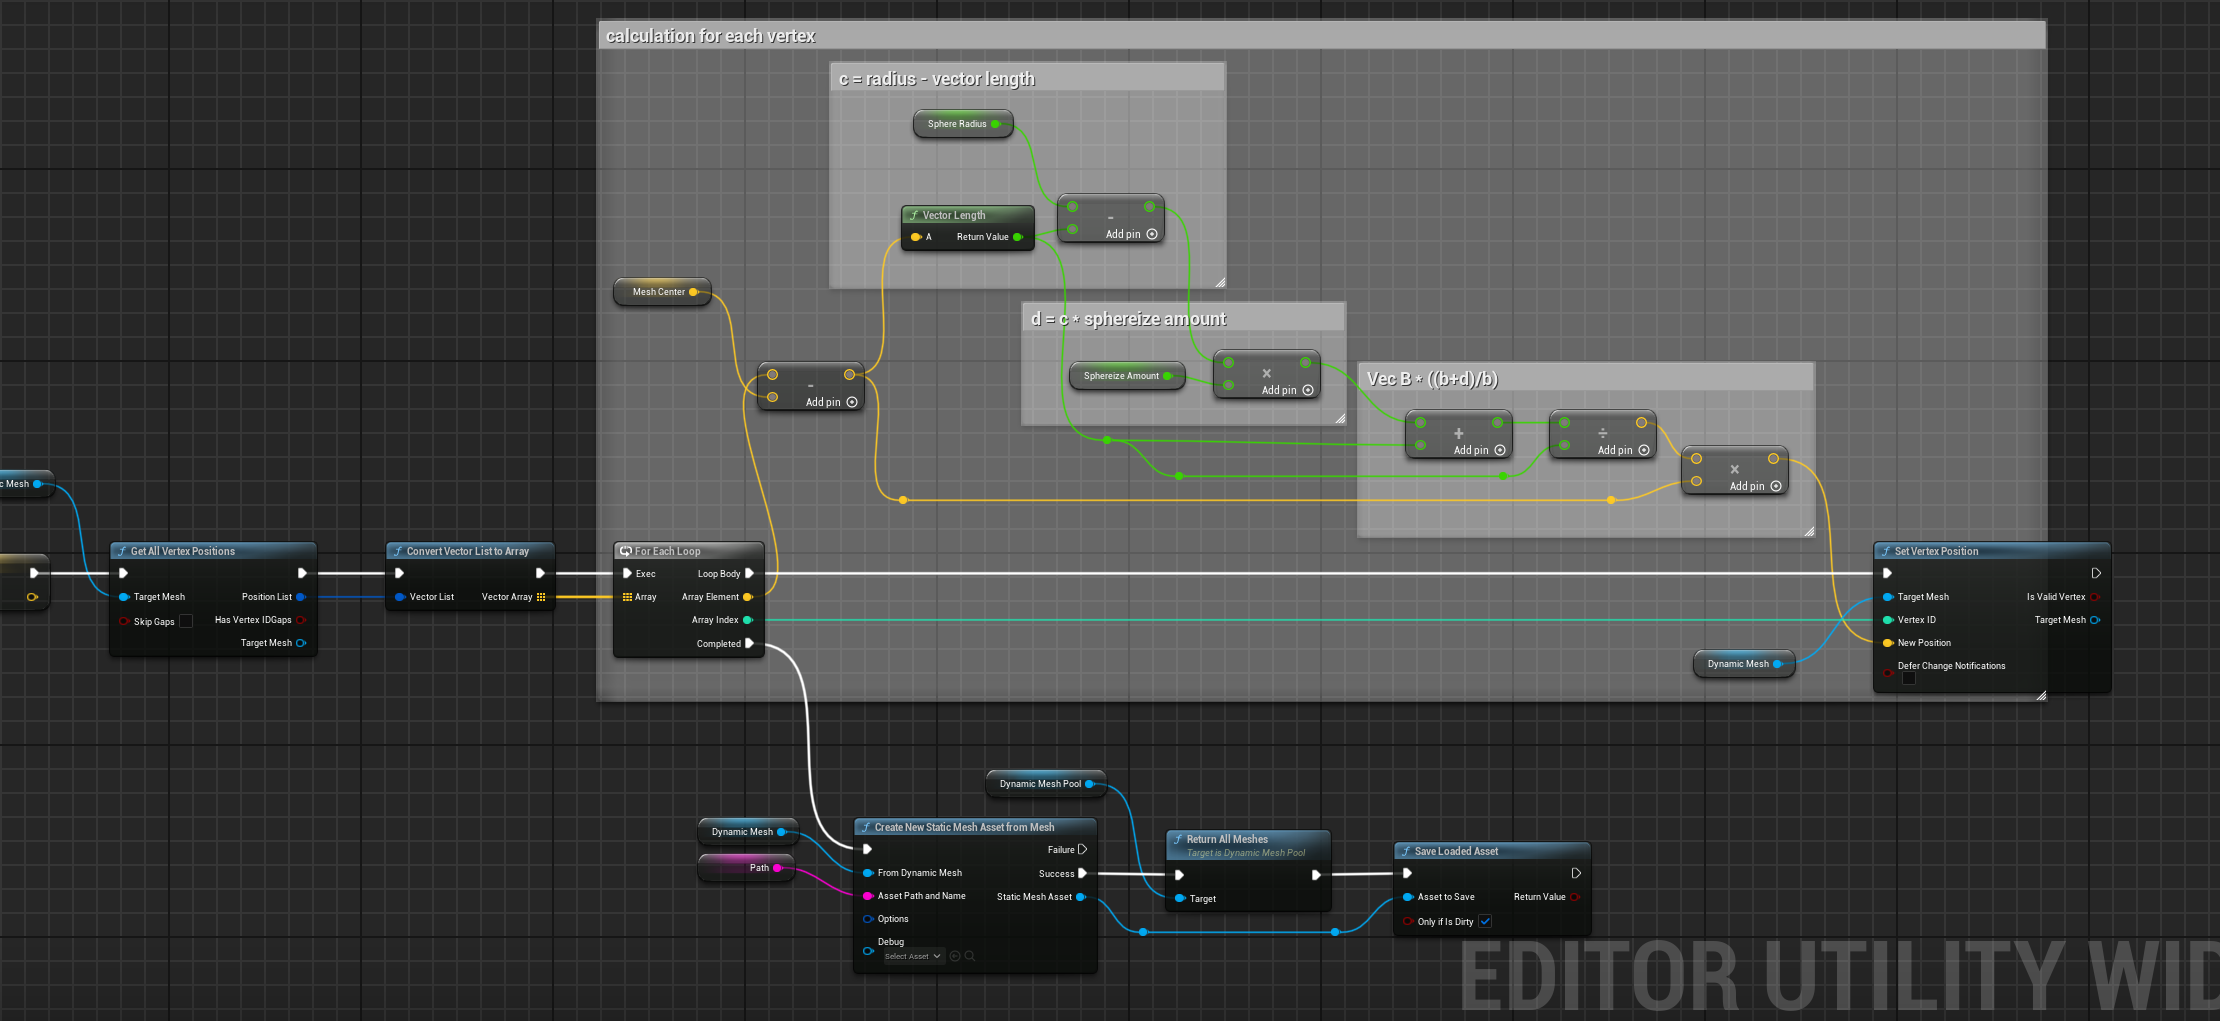Click the pink Path variable node

(x=746, y=868)
